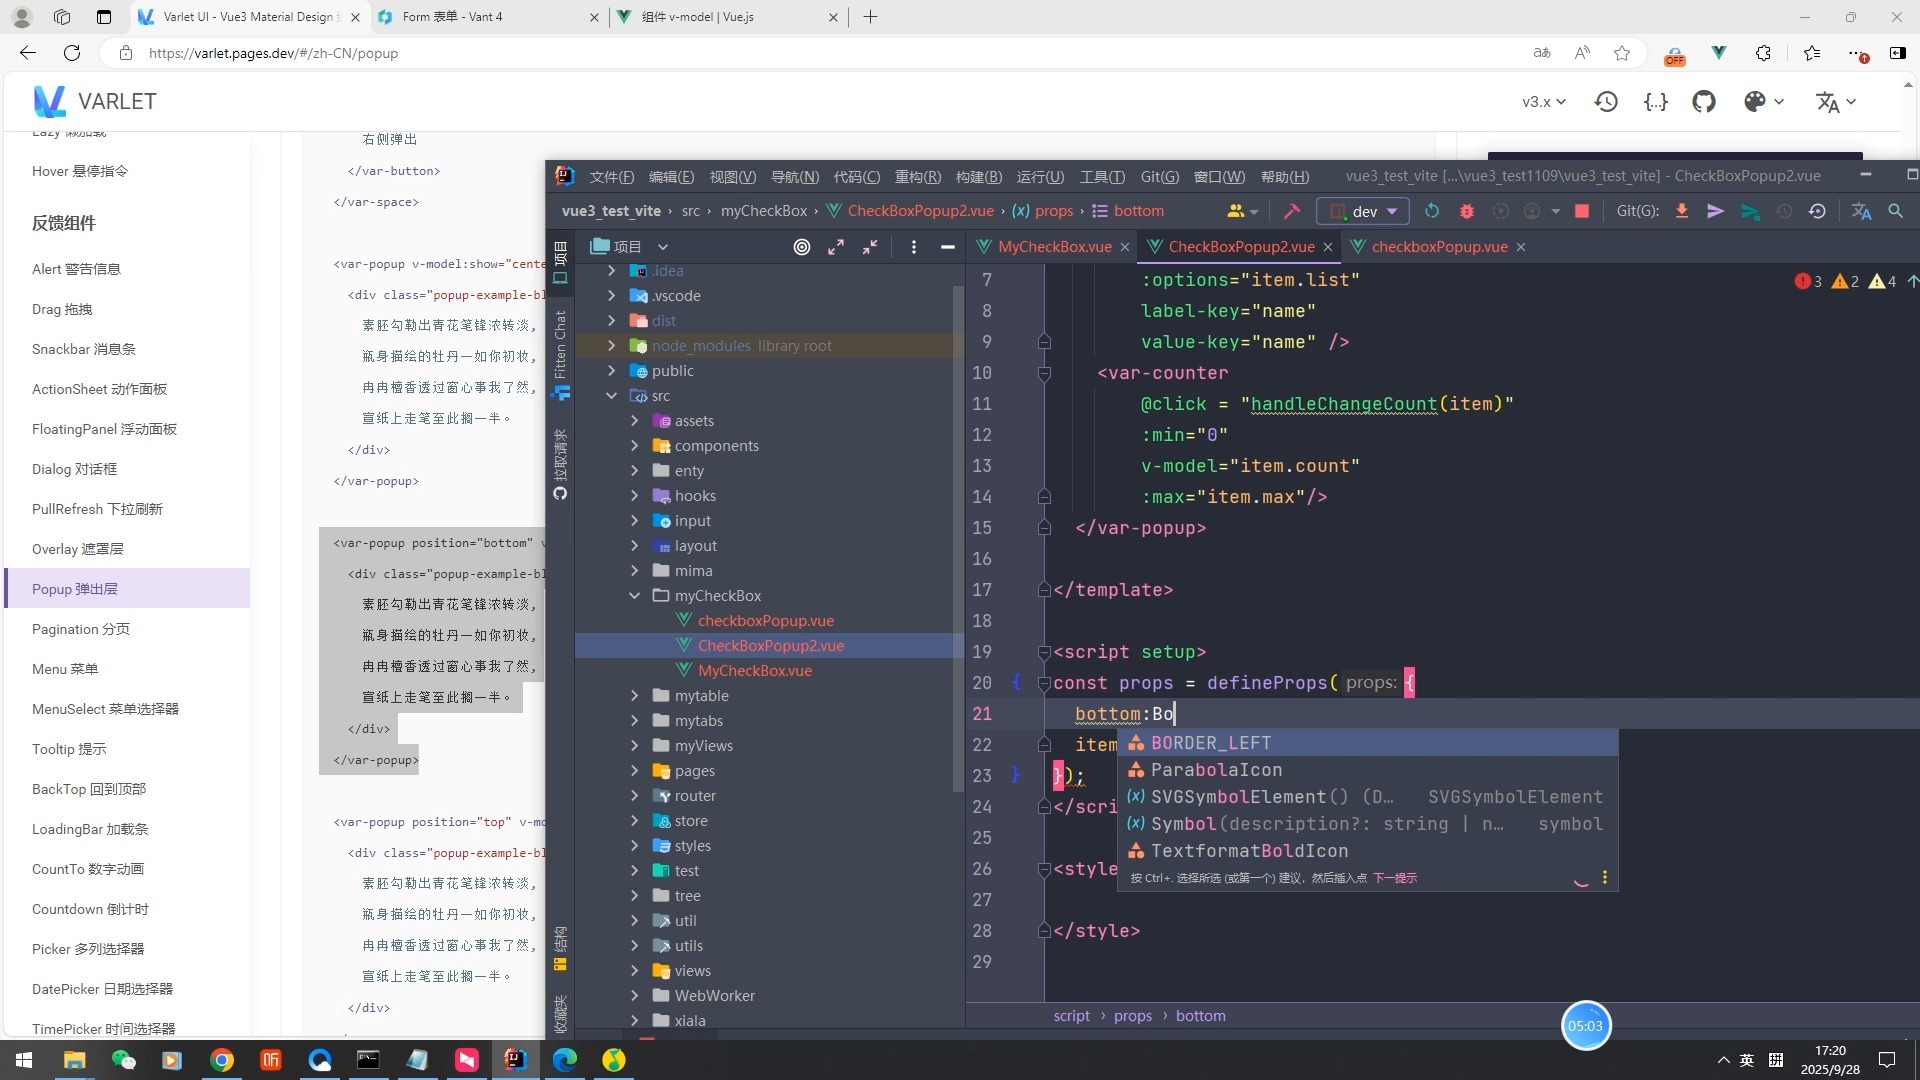Toggle the Fitten Chat tool window

[560, 345]
